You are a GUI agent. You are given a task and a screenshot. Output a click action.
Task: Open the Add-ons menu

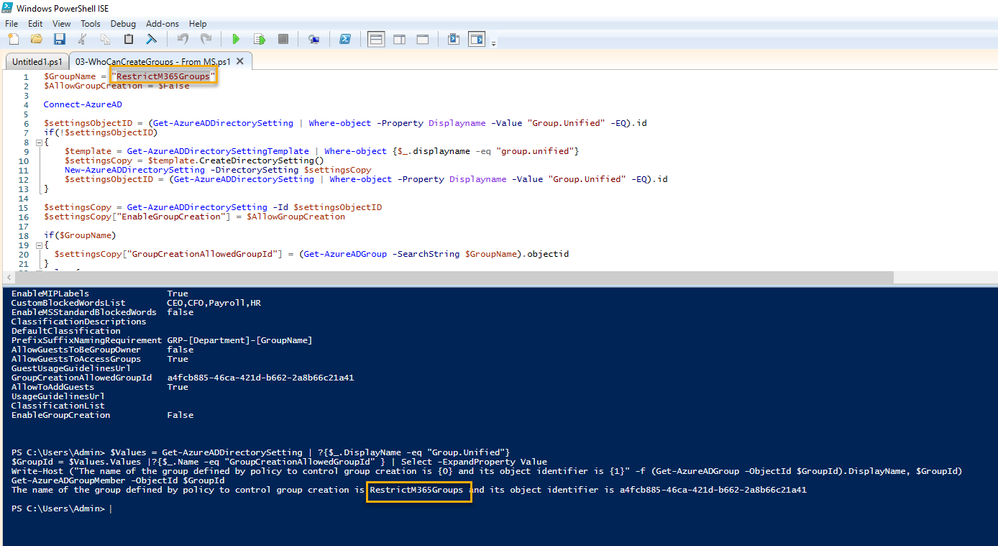[162, 24]
